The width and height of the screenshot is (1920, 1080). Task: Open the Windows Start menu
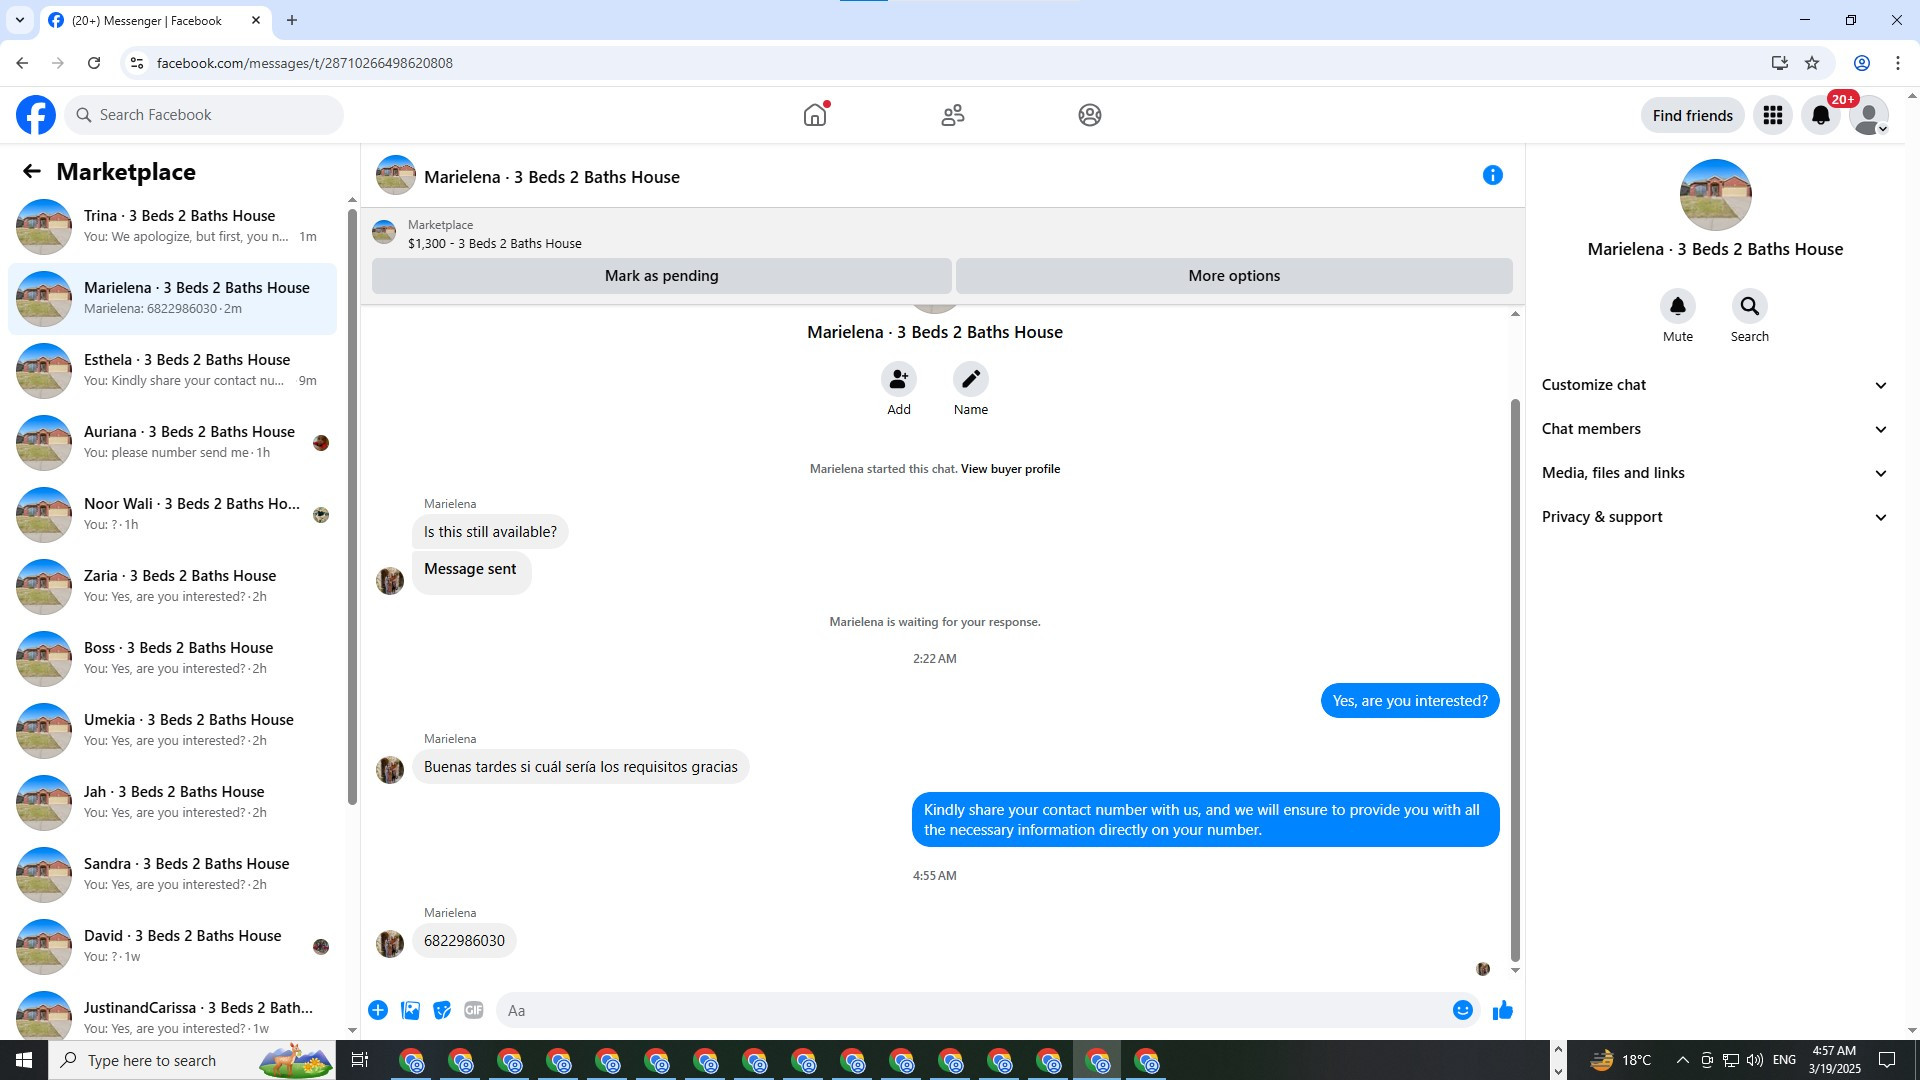pyautogui.click(x=24, y=1060)
